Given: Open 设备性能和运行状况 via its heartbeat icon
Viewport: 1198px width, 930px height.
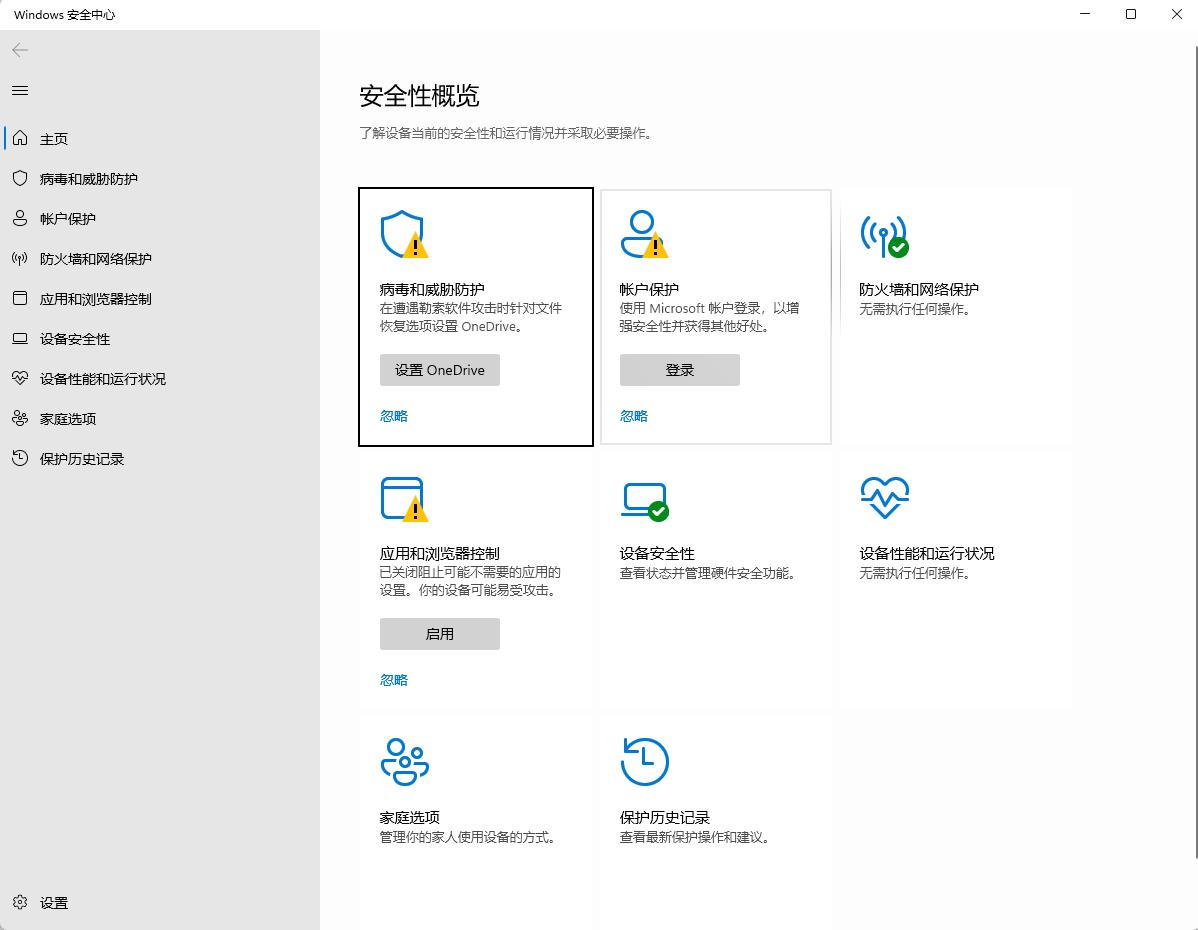Looking at the screenshot, I should pos(885,498).
